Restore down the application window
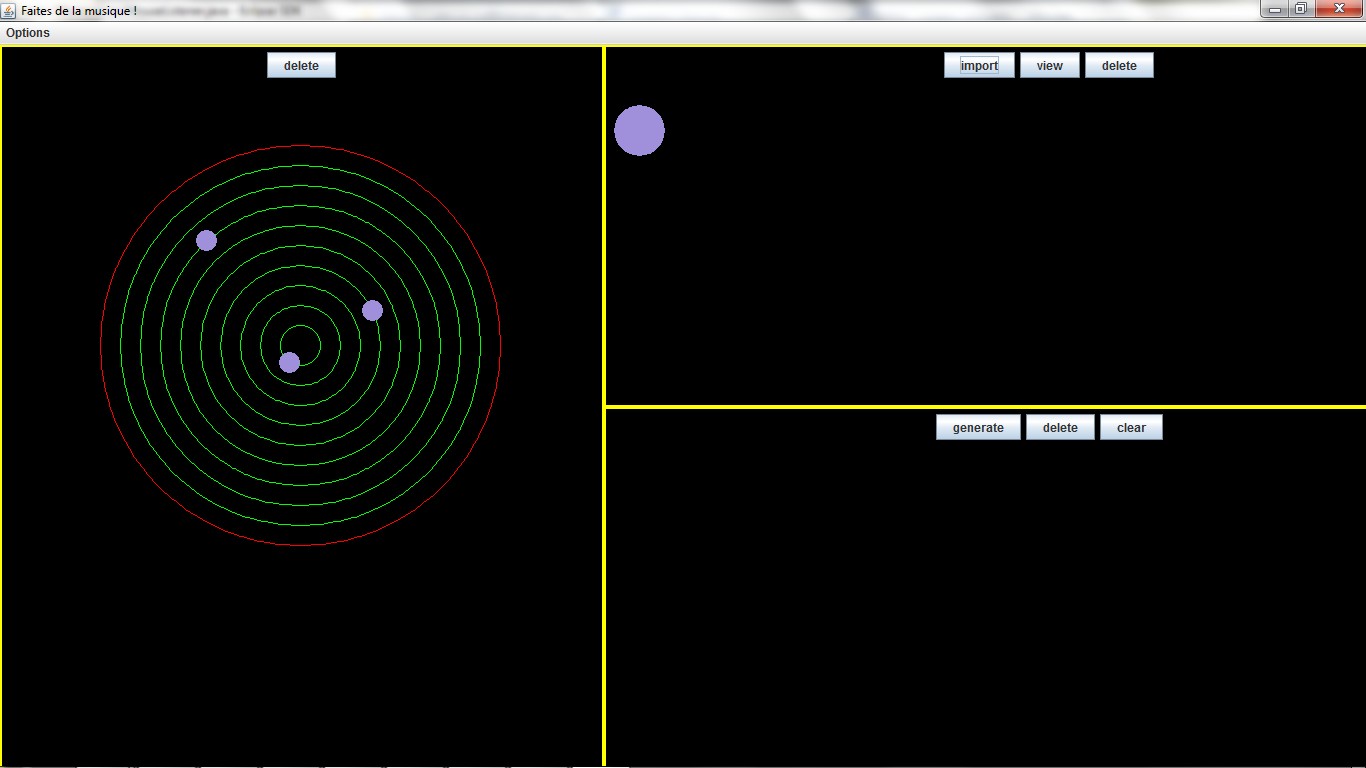 point(1300,9)
